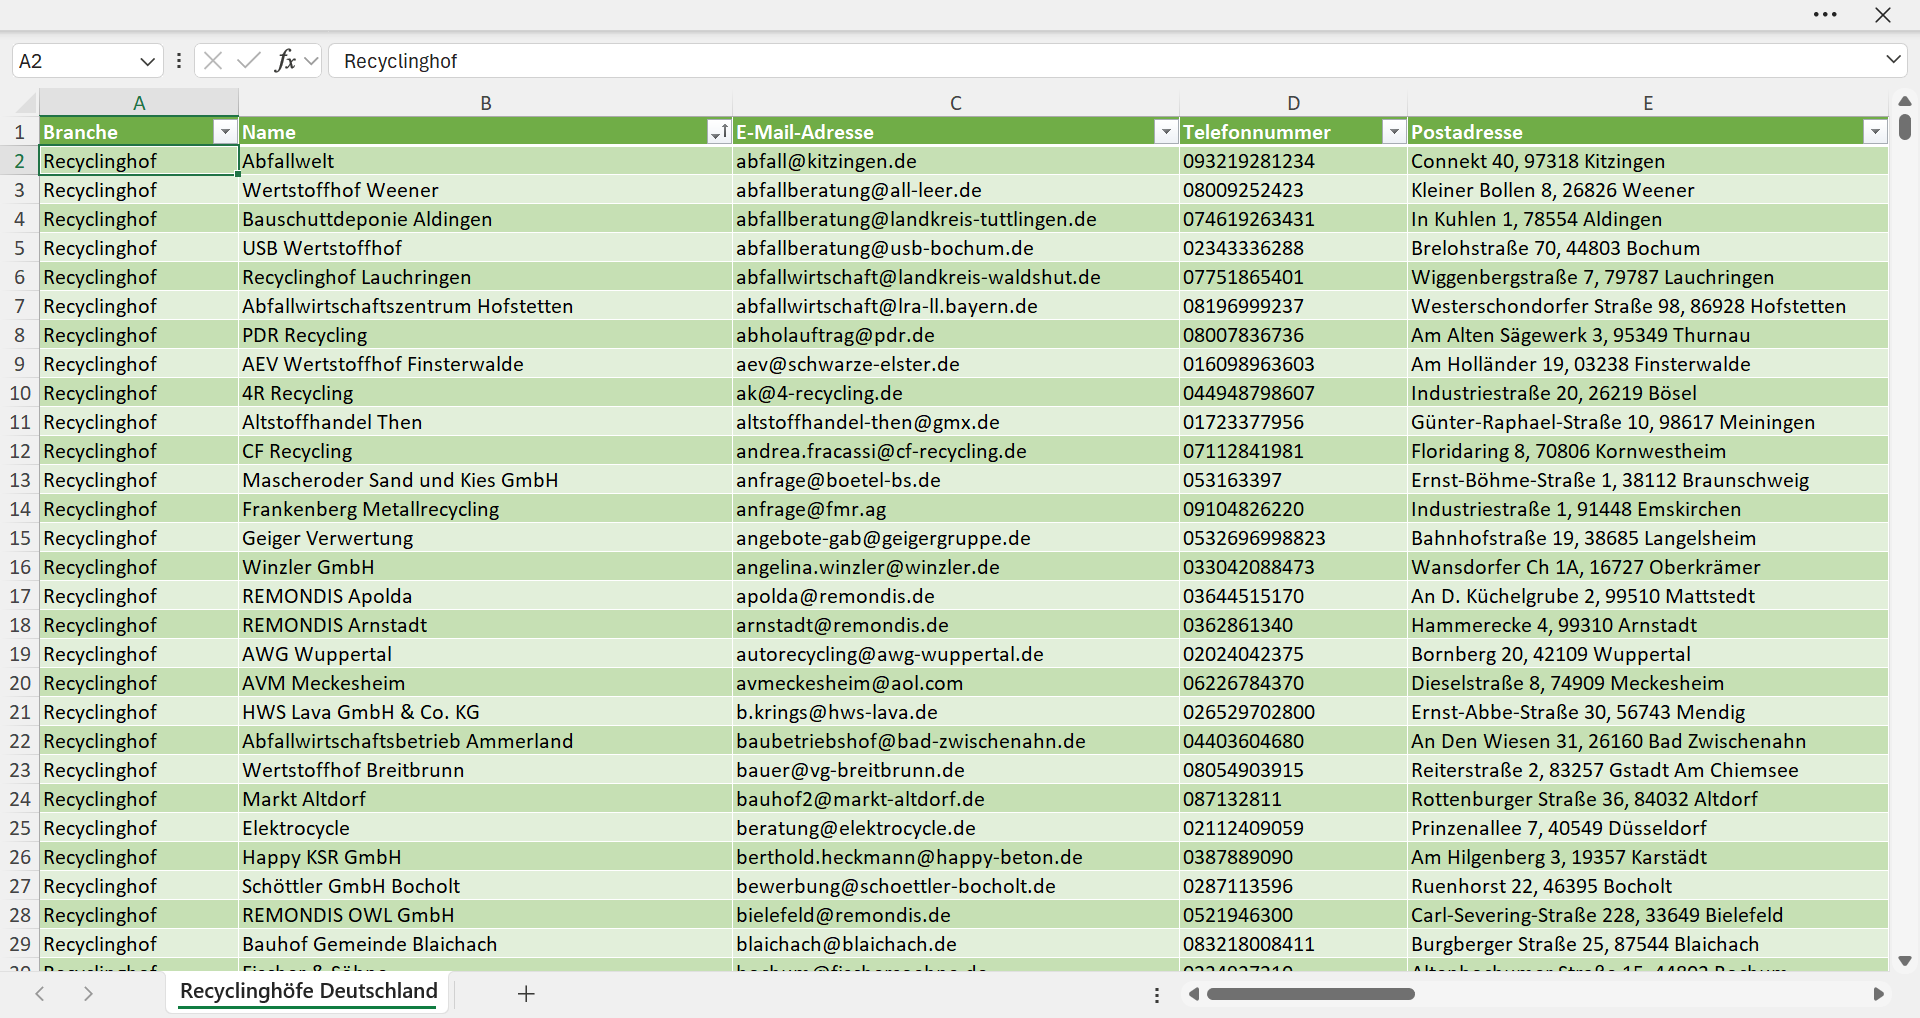The width and height of the screenshot is (1920, 1018).
Task: Open the Telefonnummer filter dropdown
Action: [1393, 132]
